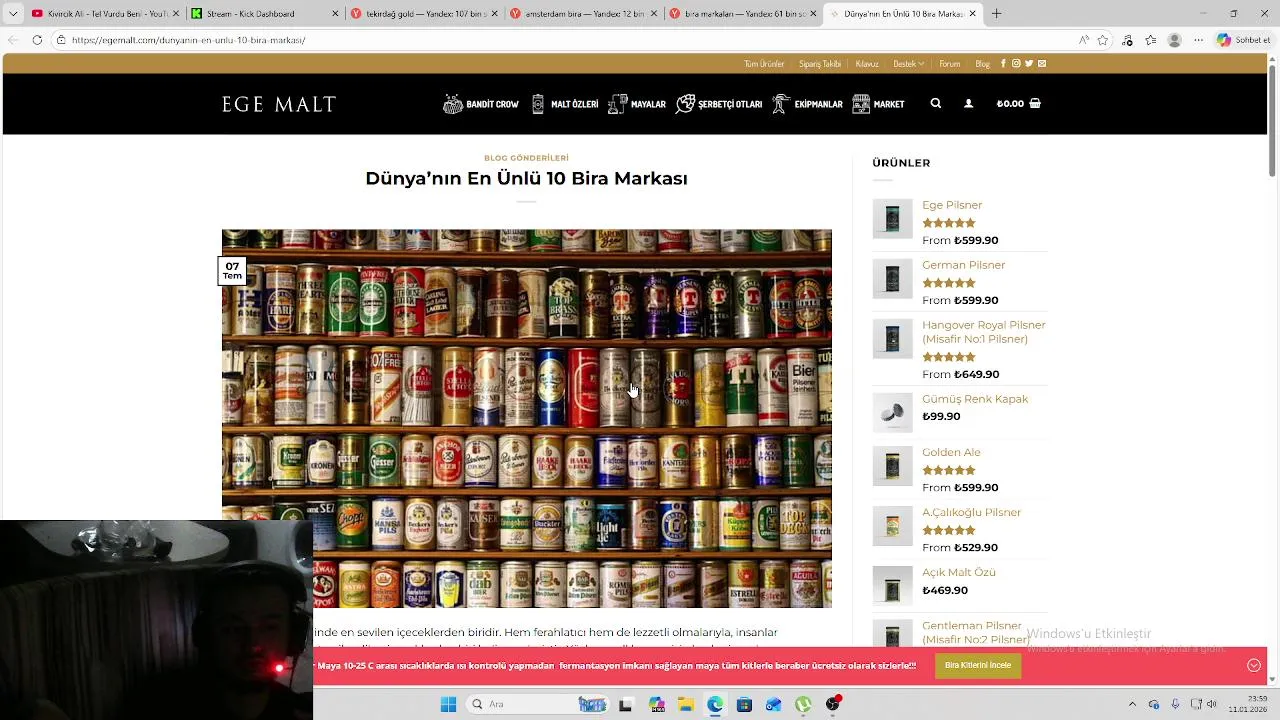Open Gümüş Renk Kapak product link
The width and height of the screenshot is (1280, 720).
[x=975, y=399]
